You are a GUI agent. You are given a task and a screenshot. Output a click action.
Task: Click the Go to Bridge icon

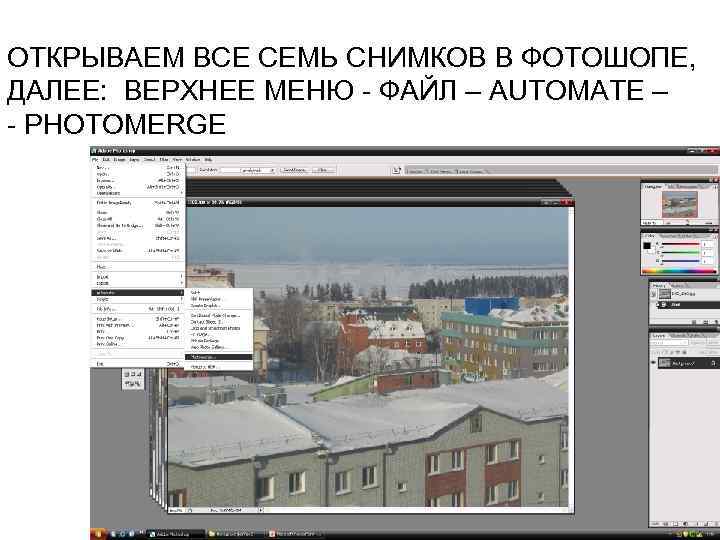tap(397, 170)
